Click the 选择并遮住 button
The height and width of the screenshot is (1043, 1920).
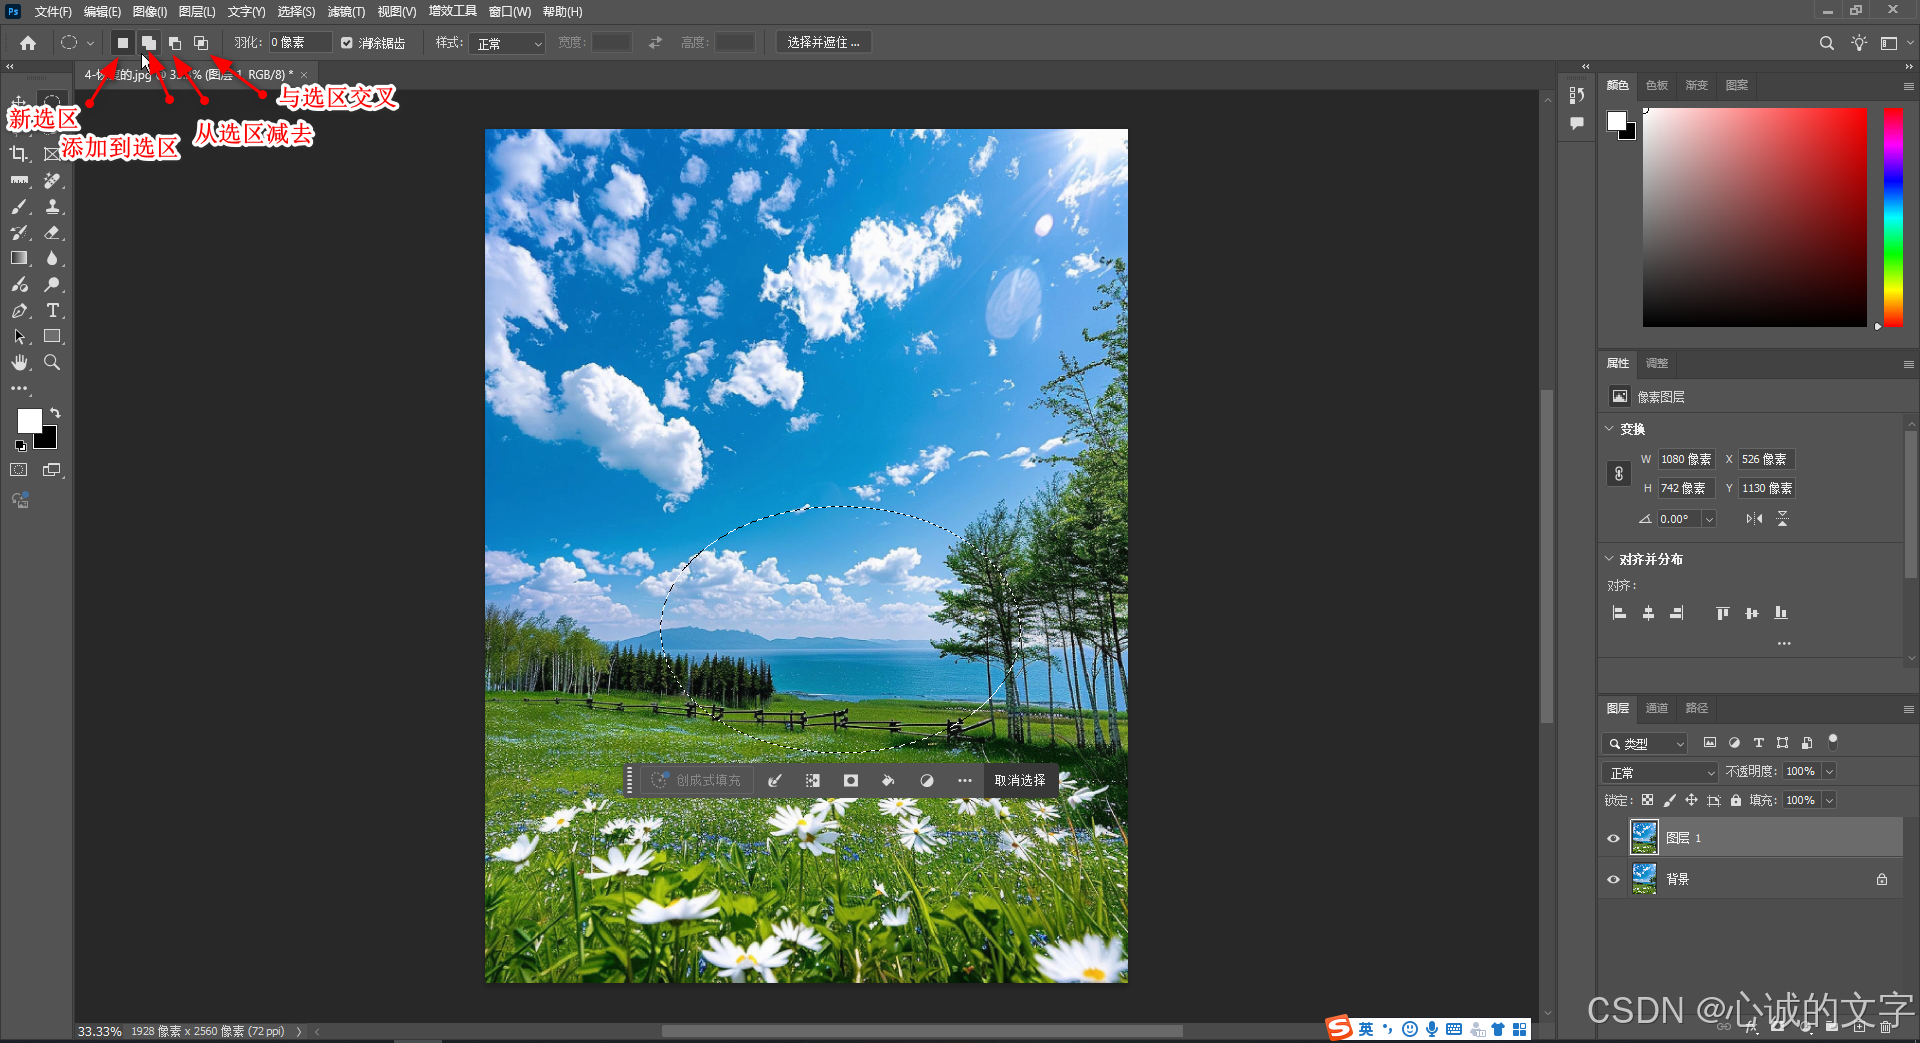tap(823, 41)
